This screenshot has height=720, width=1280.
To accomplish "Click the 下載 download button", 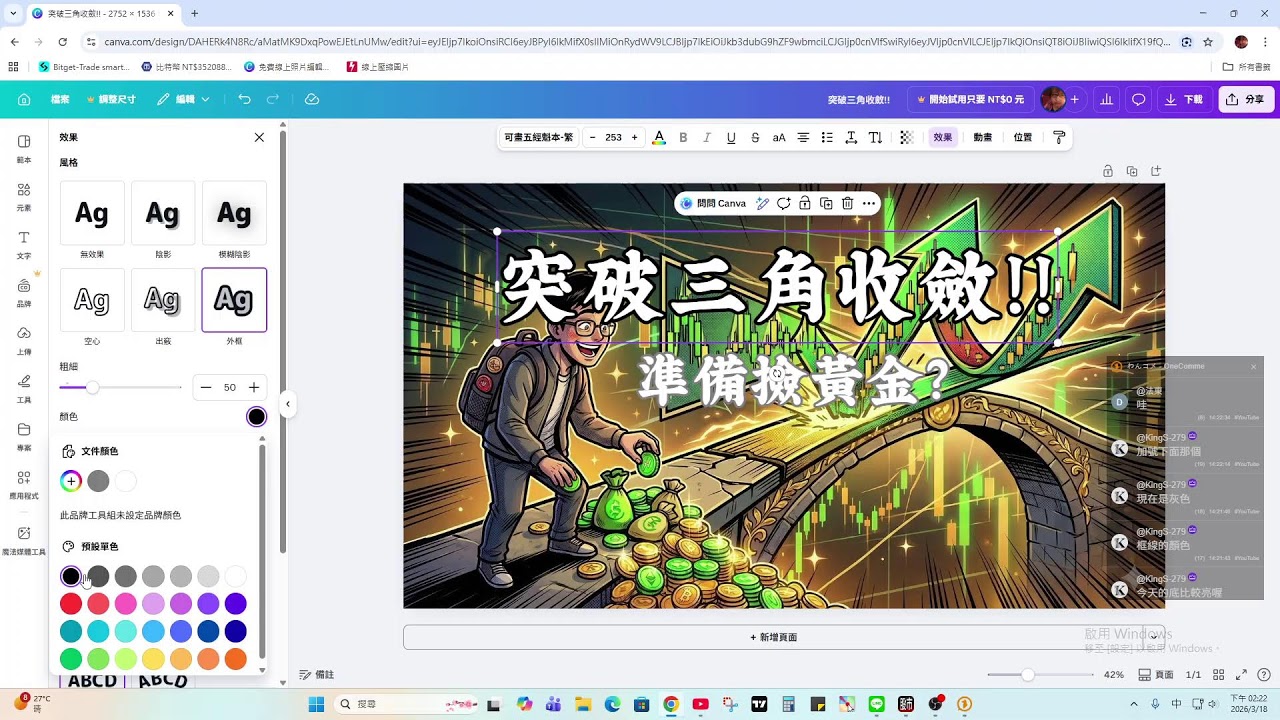I will 1185,99.
